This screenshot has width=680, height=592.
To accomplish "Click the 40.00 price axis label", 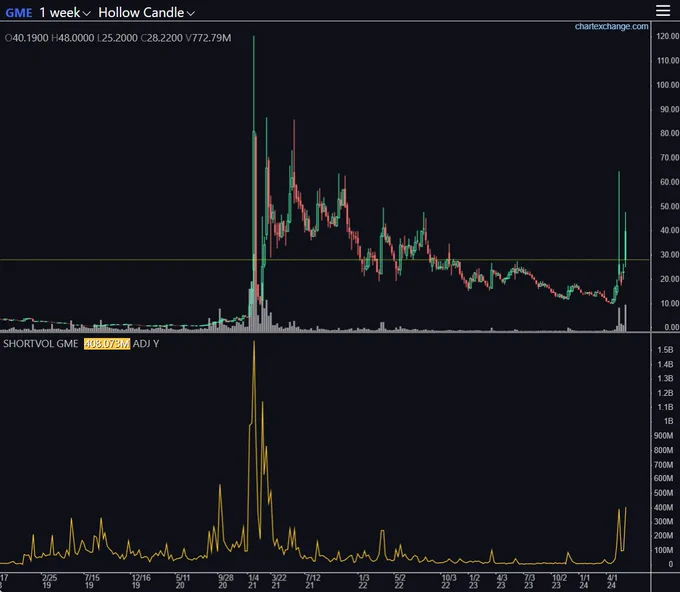I will tap(669, 230).
